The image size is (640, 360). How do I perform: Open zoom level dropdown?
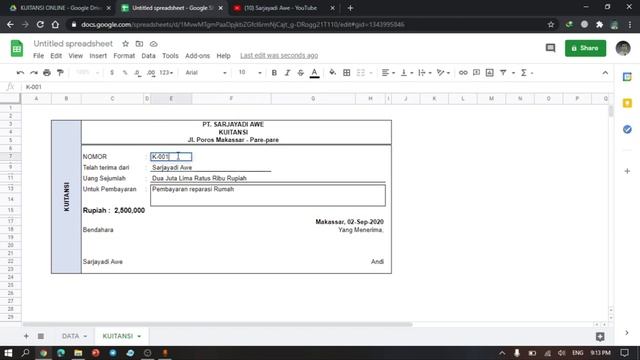87,73
